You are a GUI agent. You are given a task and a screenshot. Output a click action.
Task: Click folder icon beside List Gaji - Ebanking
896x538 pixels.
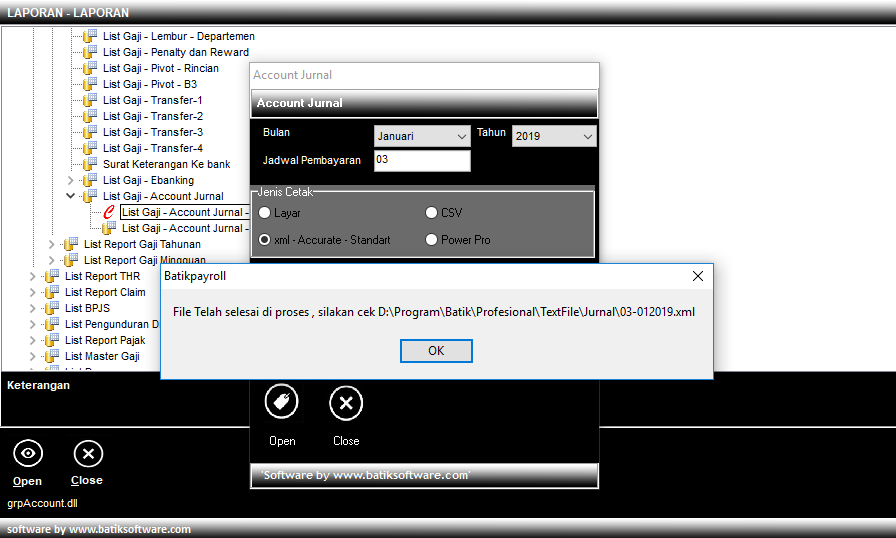point(91,180)
